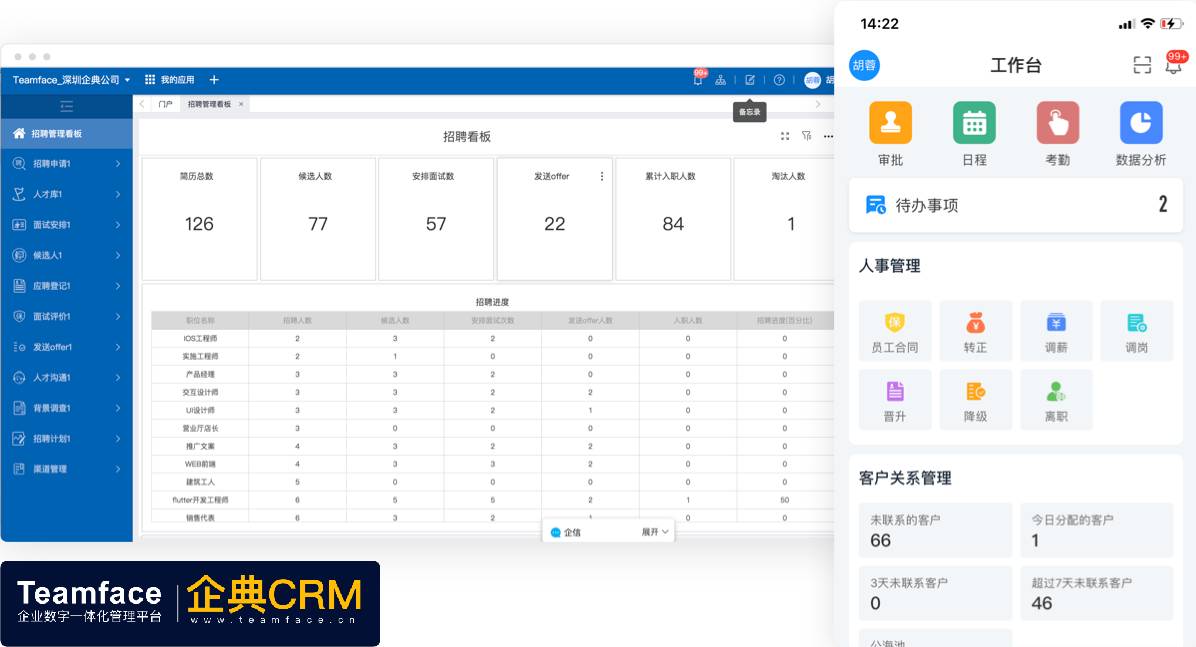Click the 面试评价1 sidebar icon
Screen dimensions: 1196x647
coord(19,316)
